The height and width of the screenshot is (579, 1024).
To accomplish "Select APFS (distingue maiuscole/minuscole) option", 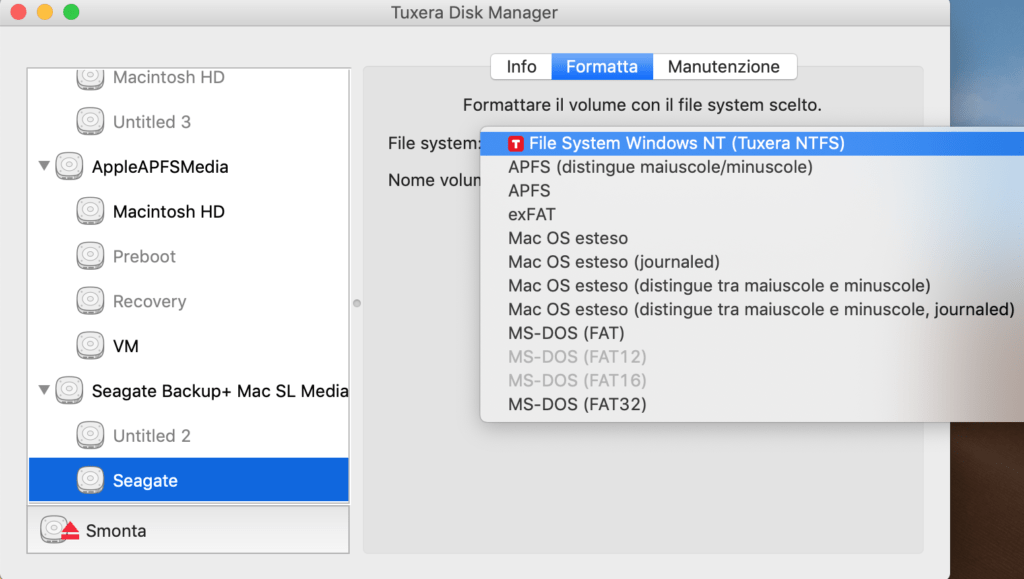I will point(752,167).
